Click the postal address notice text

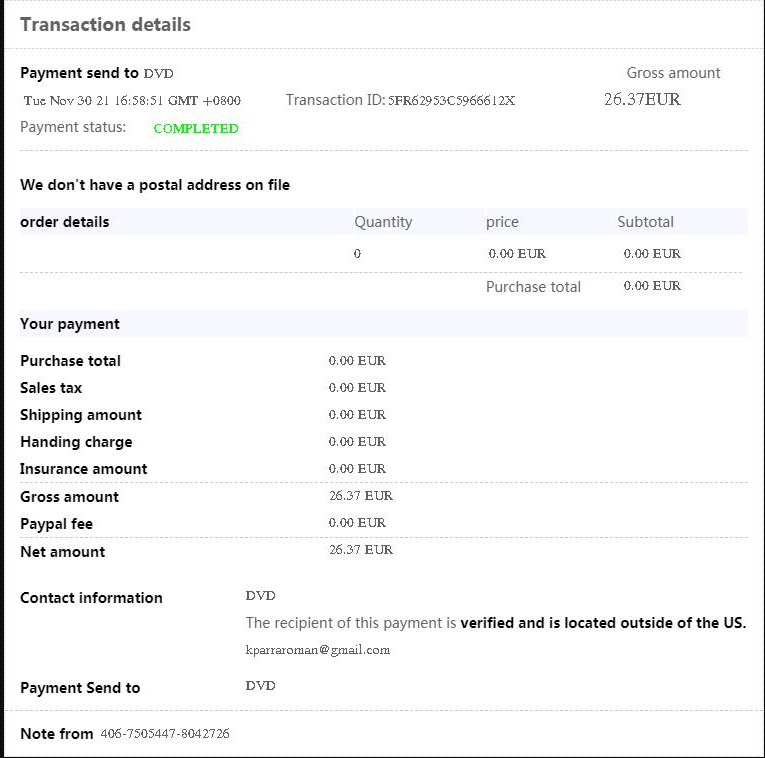155,185
